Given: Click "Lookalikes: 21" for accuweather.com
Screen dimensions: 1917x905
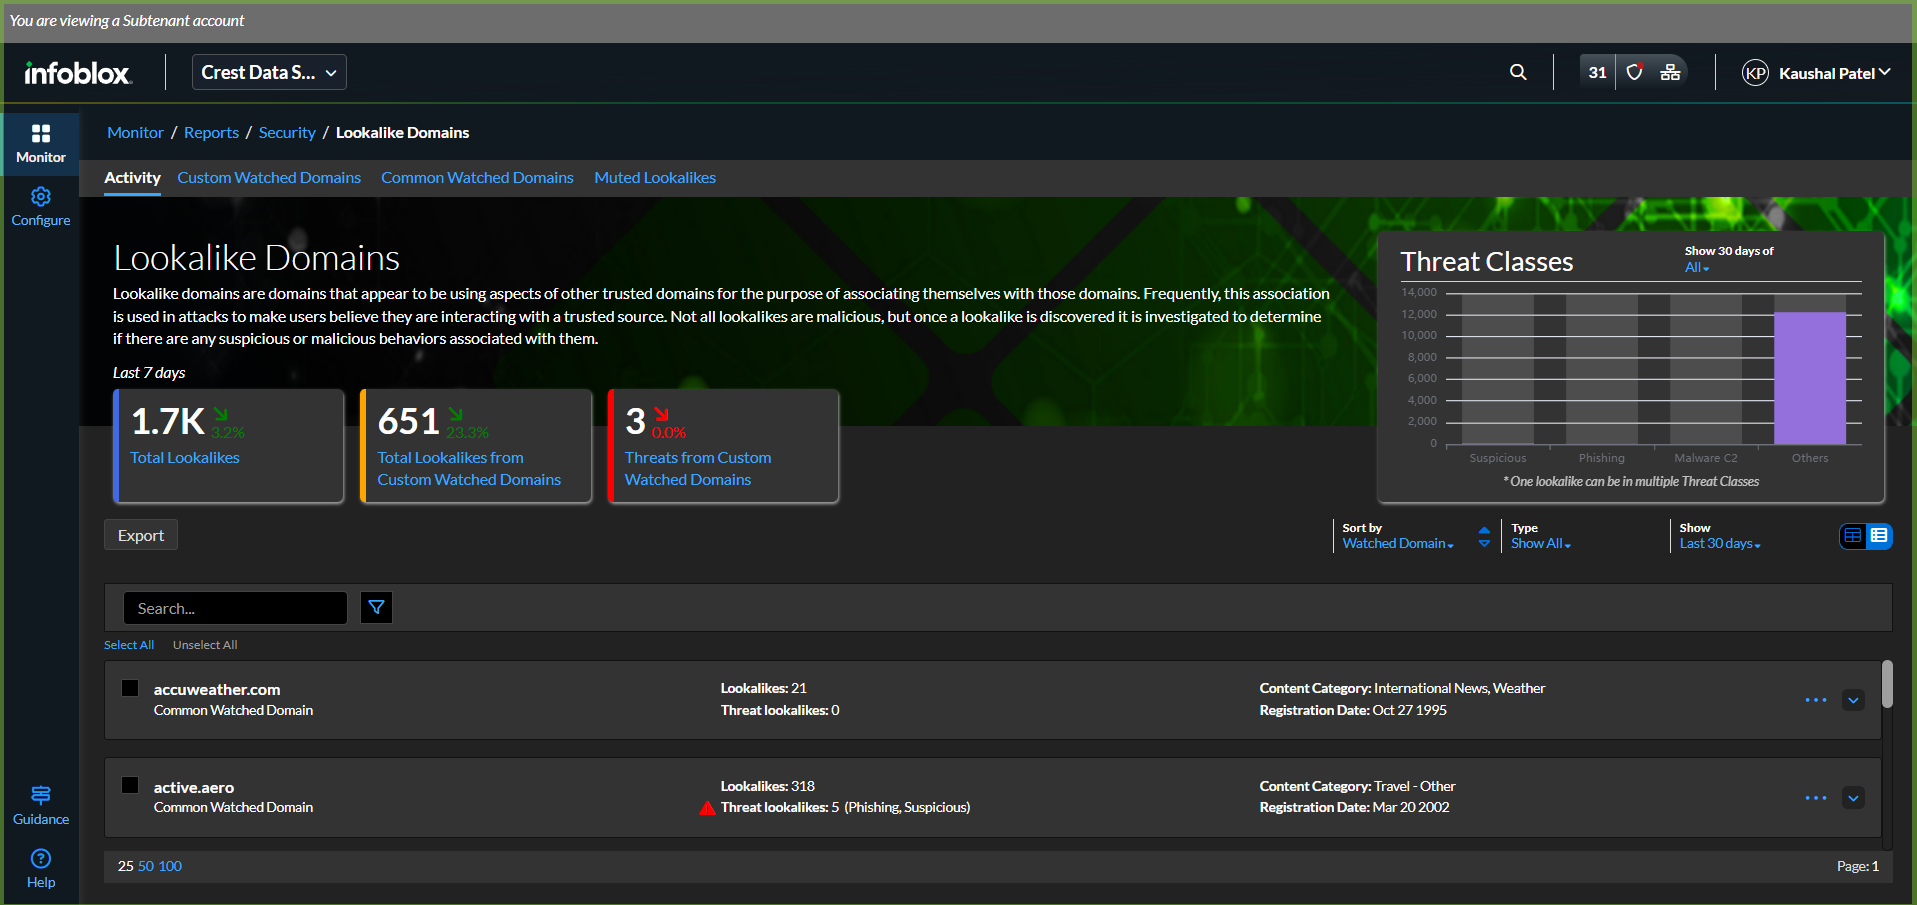Looking at the screenshot, I should coord(764,688).
